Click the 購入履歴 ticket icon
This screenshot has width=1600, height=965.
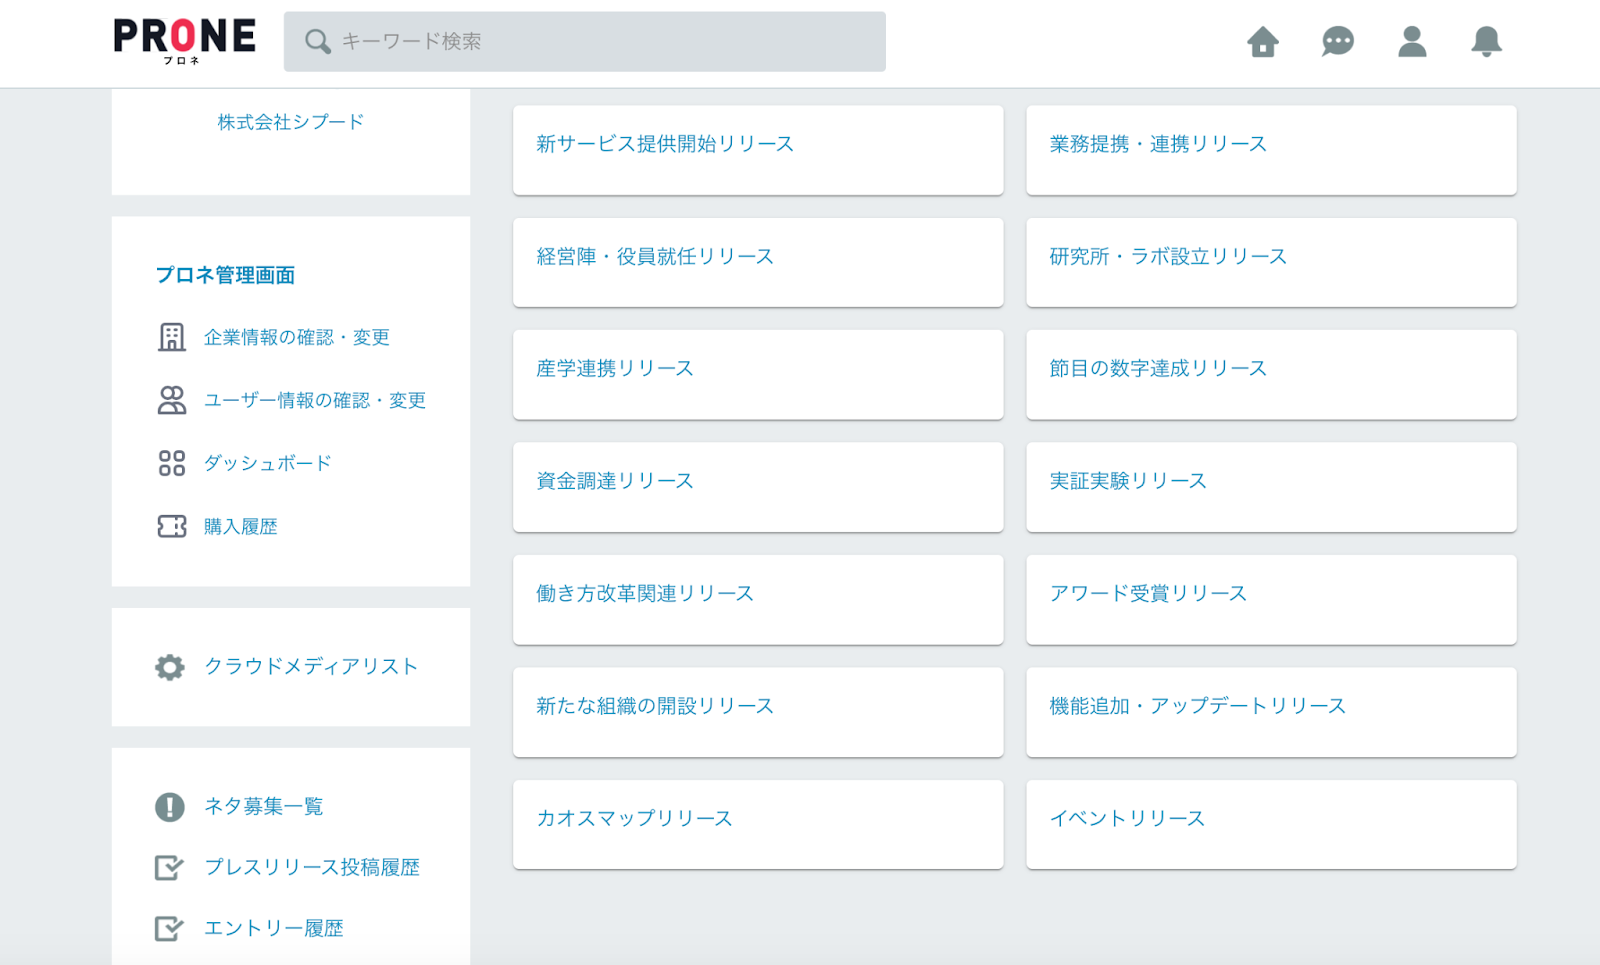click(172, 526)
